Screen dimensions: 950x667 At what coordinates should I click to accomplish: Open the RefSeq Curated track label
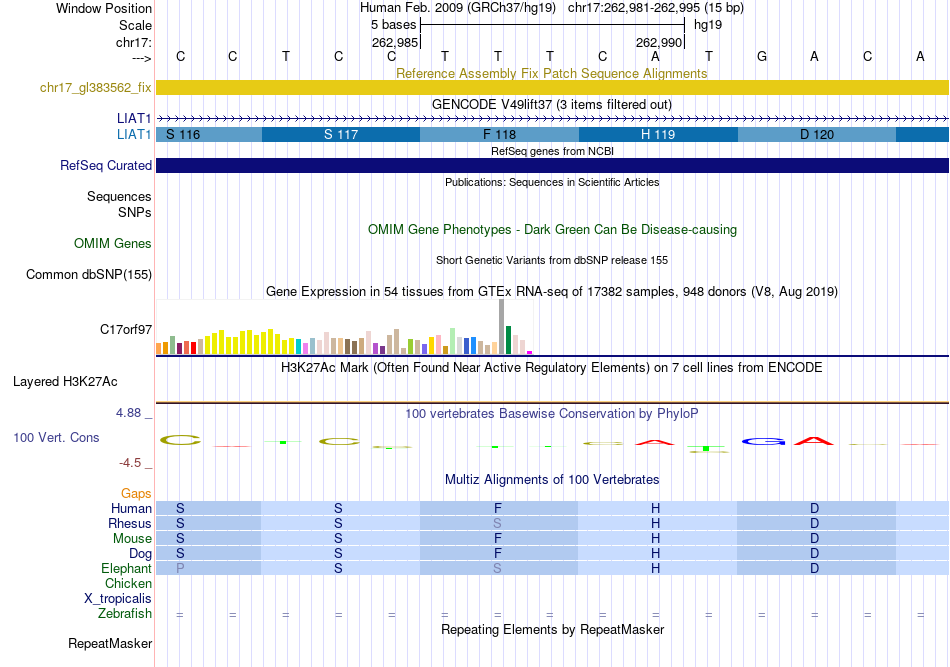click(106, 165)
